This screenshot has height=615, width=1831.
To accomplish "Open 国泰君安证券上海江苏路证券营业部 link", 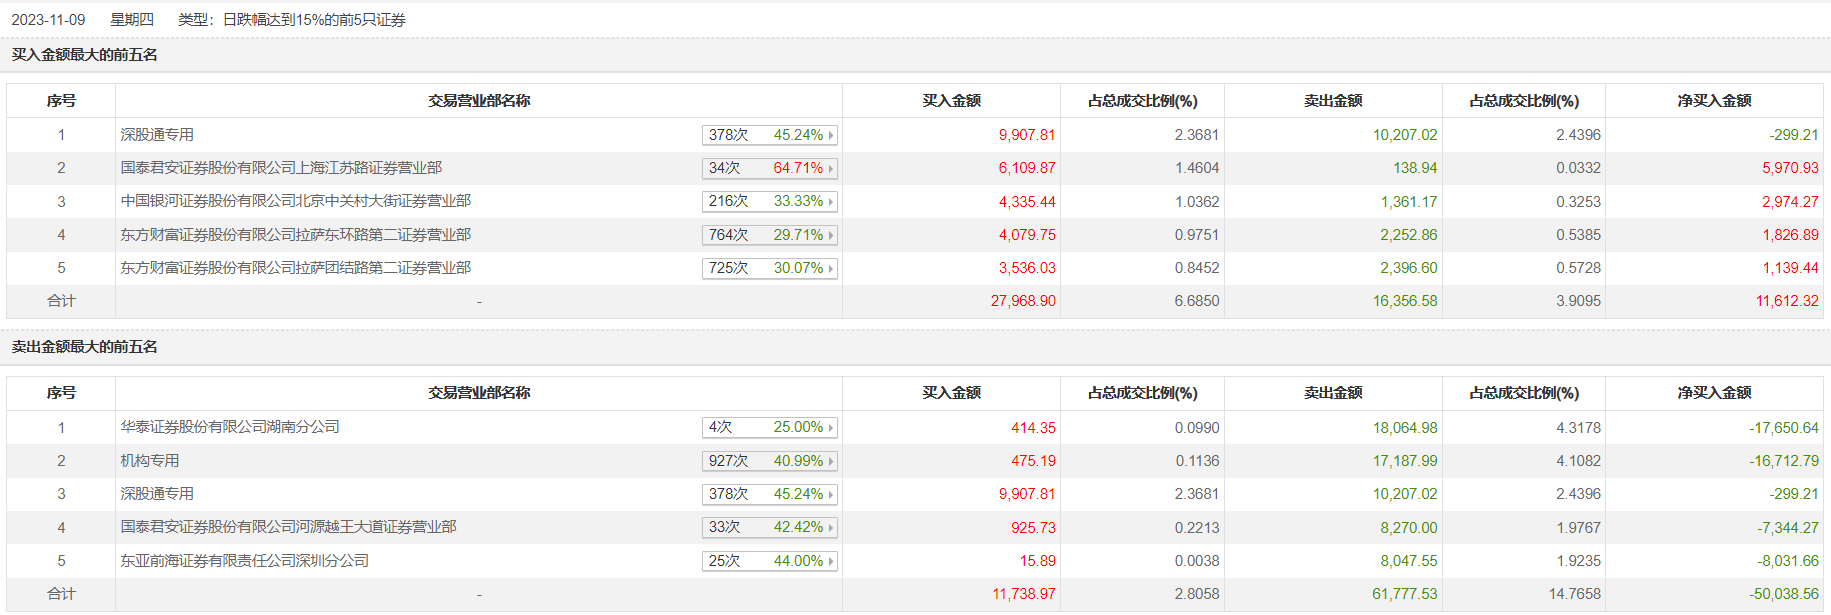I will [x=281, y=168].
